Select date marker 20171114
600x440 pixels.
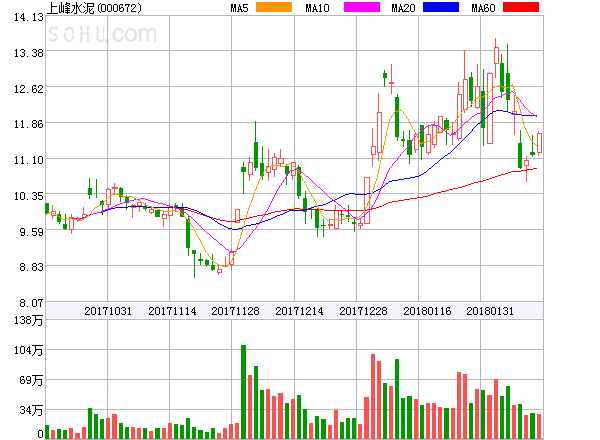click(x=172, y=311)
